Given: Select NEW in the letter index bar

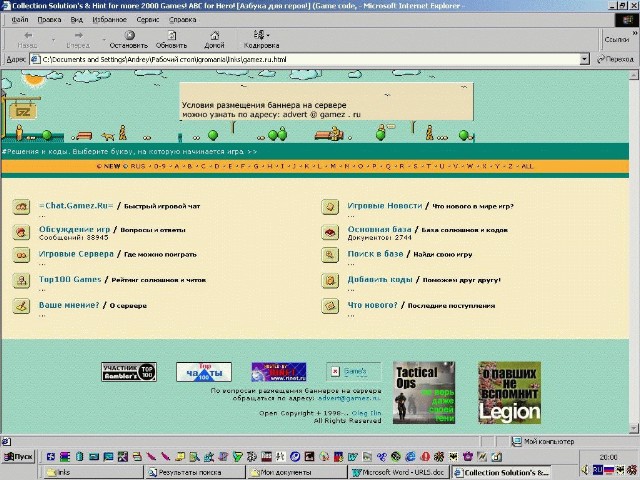Looking at the screenshot, I should pyautogui.click(x=112, y=166).
